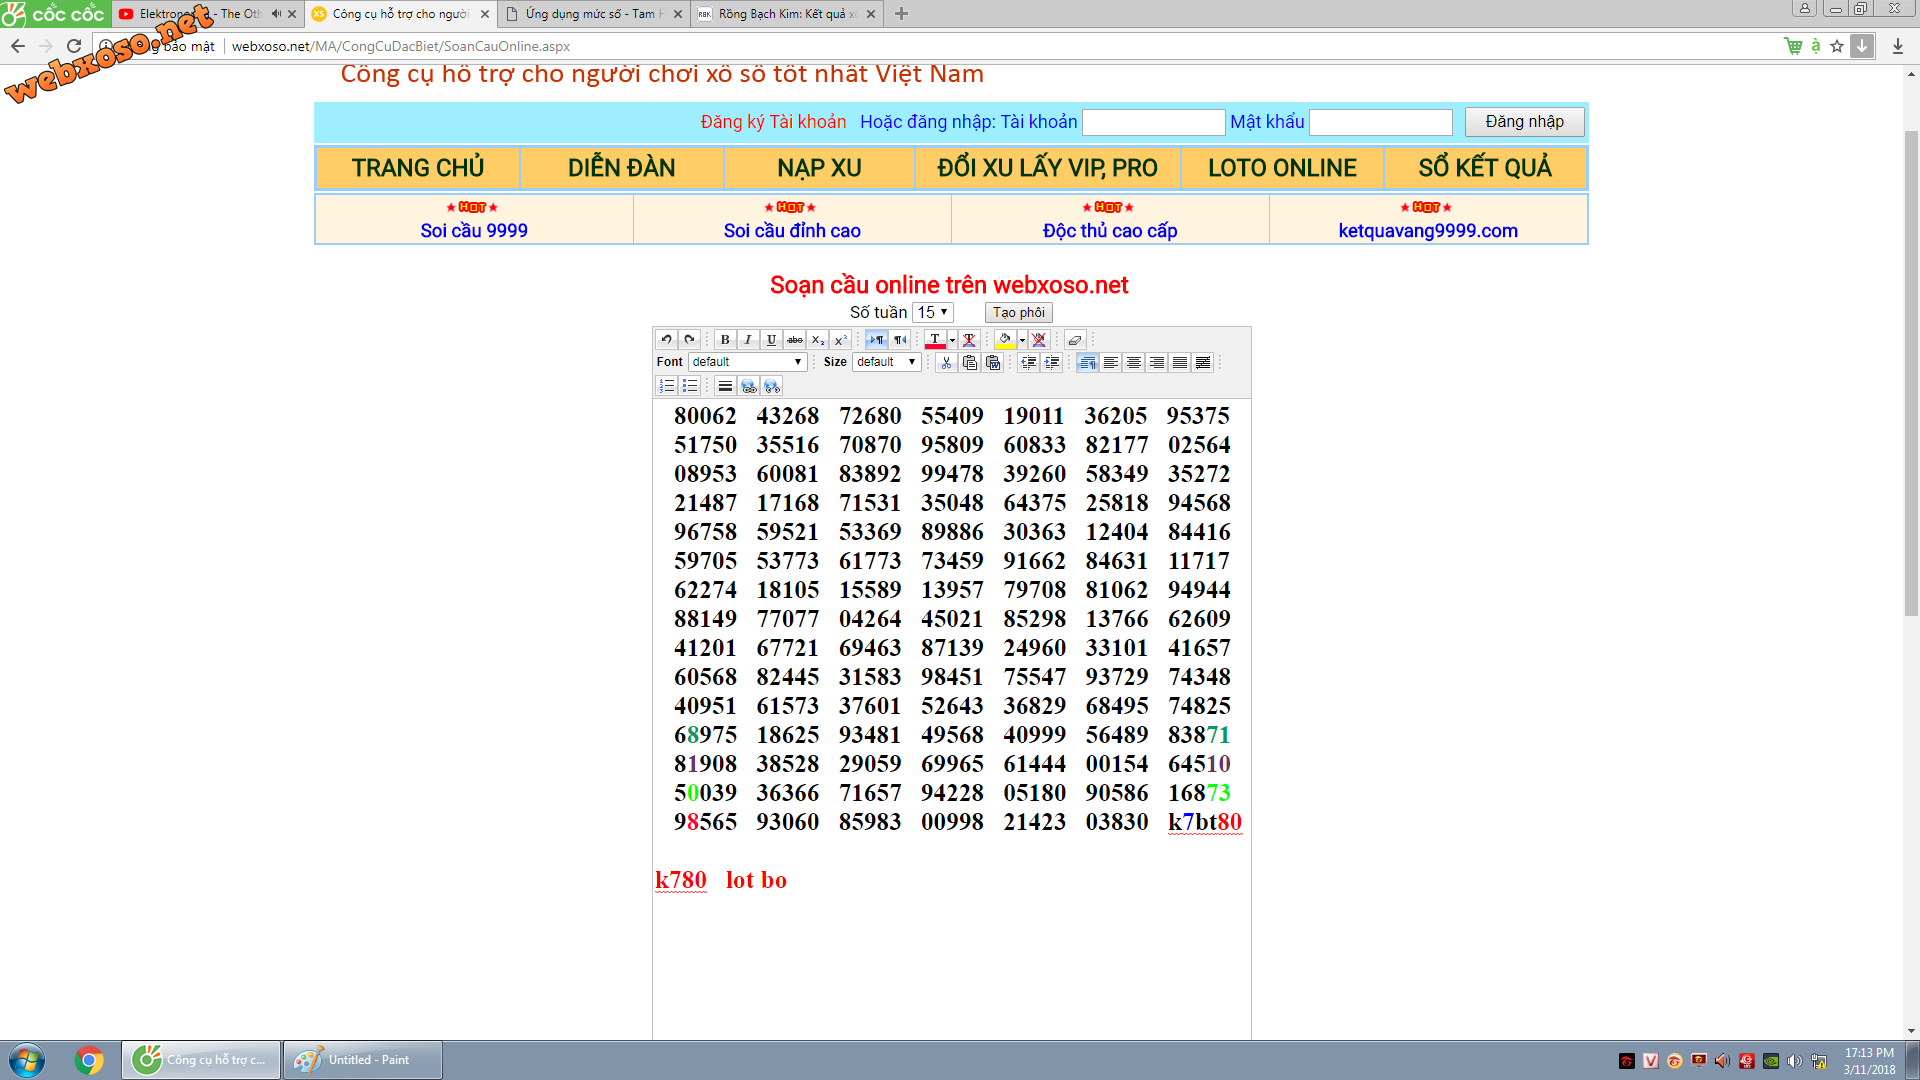Toggle italic formatting in the editor
This screenshot has height=1080, width=1920.
point(747,340)
